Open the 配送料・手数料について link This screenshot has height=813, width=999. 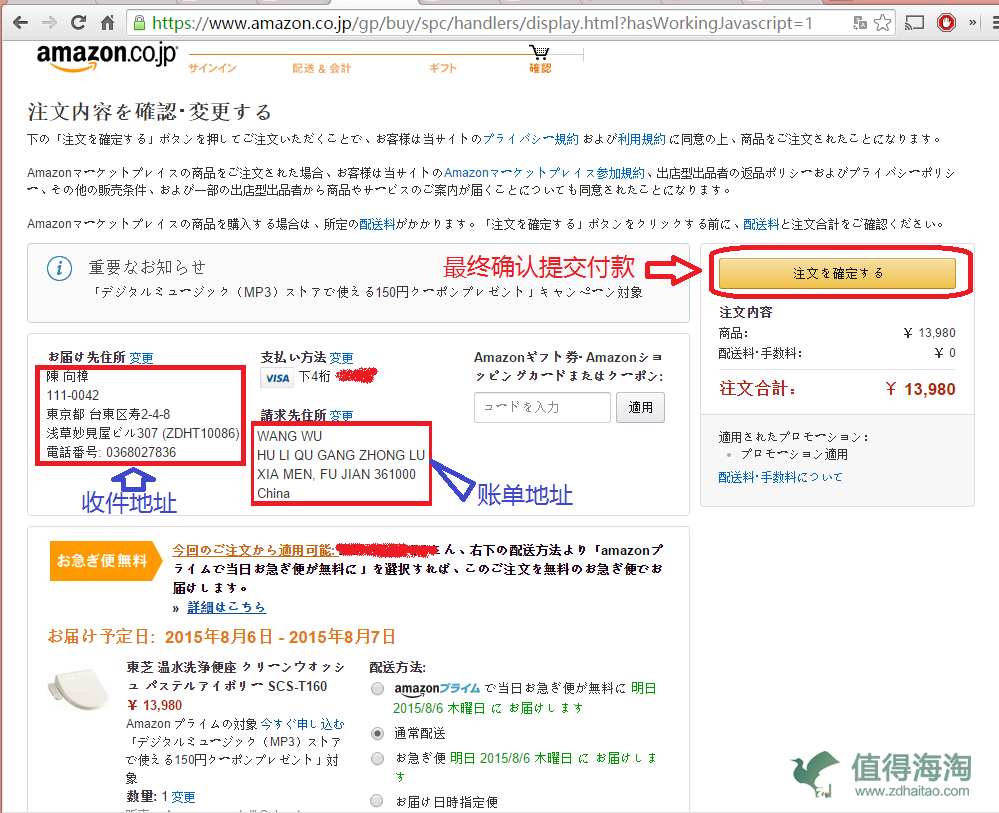[x=780, y=477]
